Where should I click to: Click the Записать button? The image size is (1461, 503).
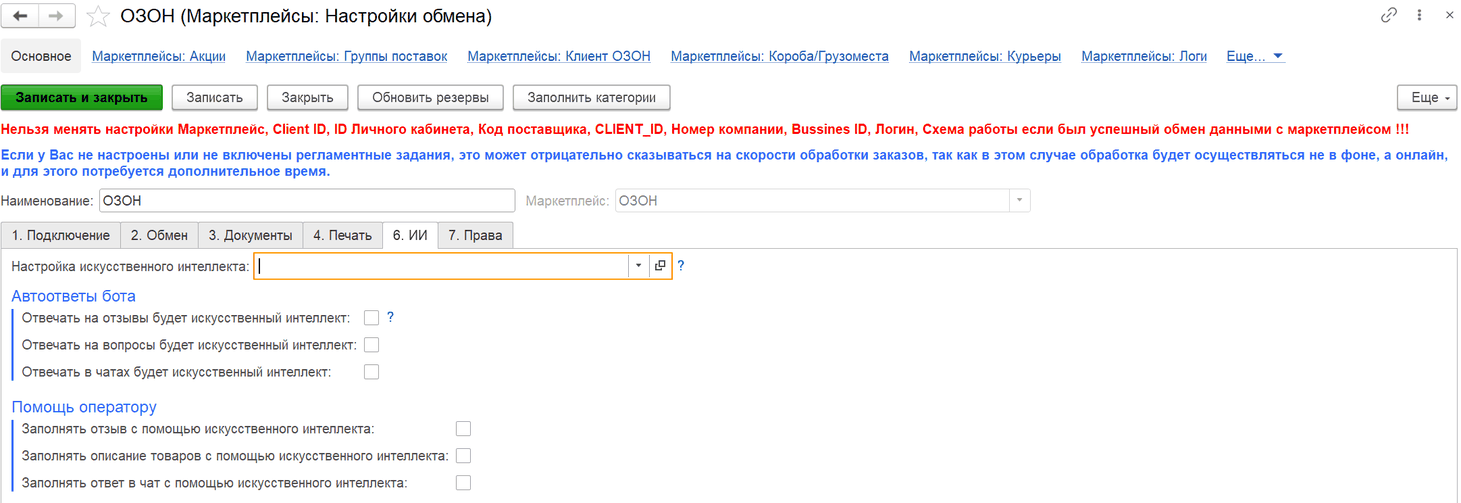[x=214, y=98]
